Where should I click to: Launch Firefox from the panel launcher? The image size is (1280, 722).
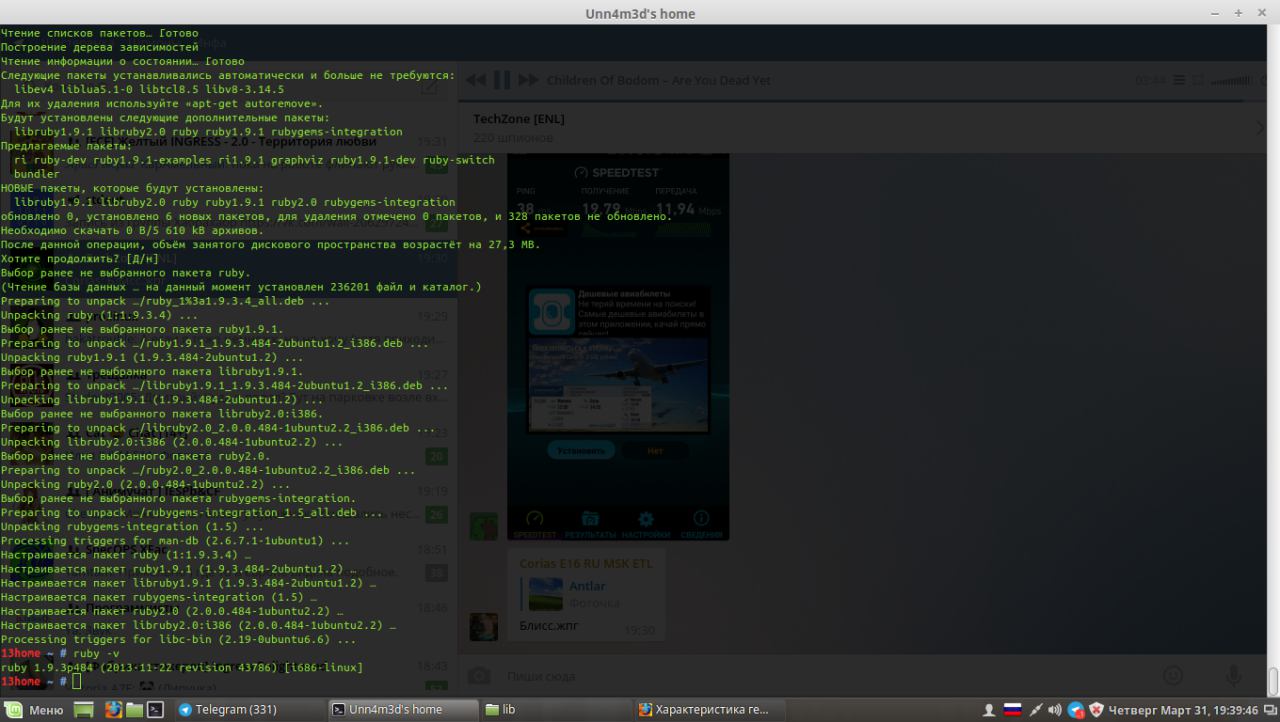pos(113,710)
